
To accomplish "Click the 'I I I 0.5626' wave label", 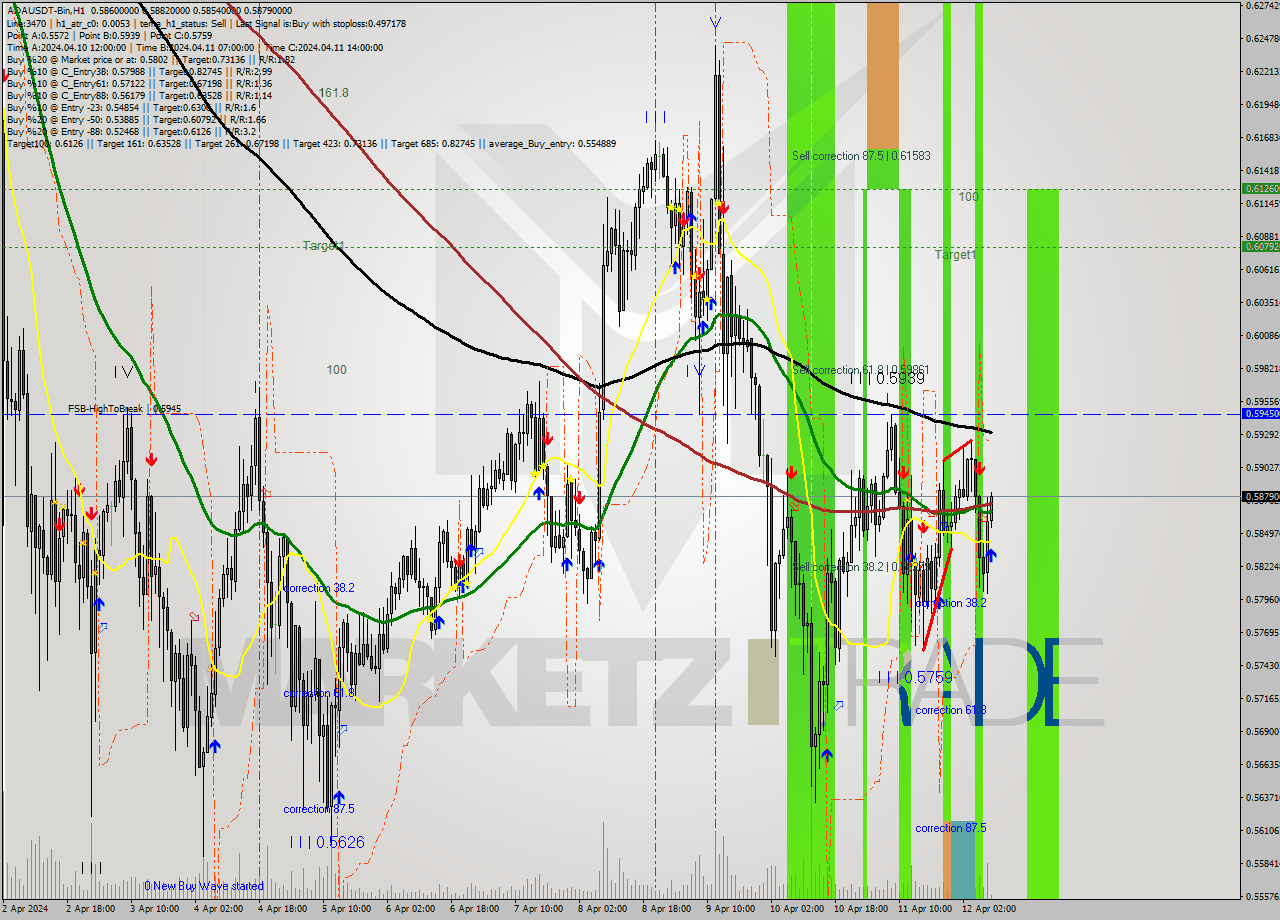I will click(327, 843).
